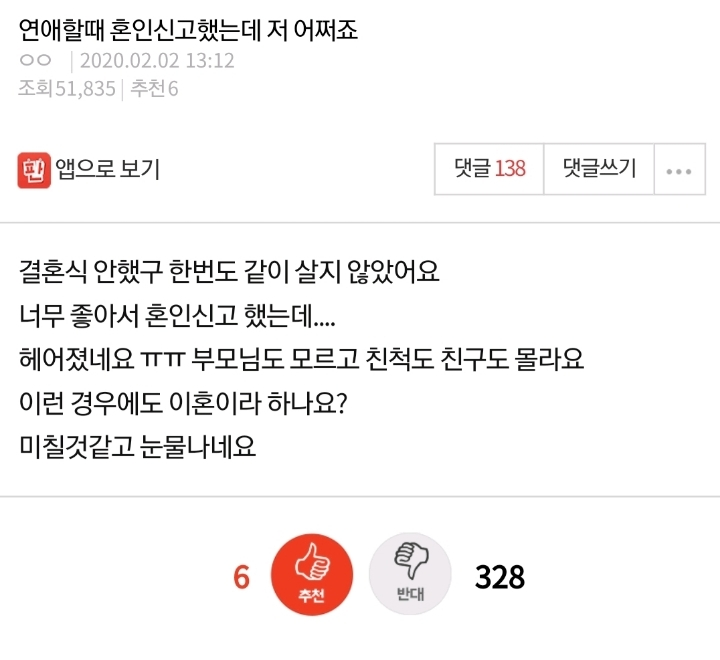Click the line starting with 결혼식 안했구
The image size is (720, 660).
point(228,271)
